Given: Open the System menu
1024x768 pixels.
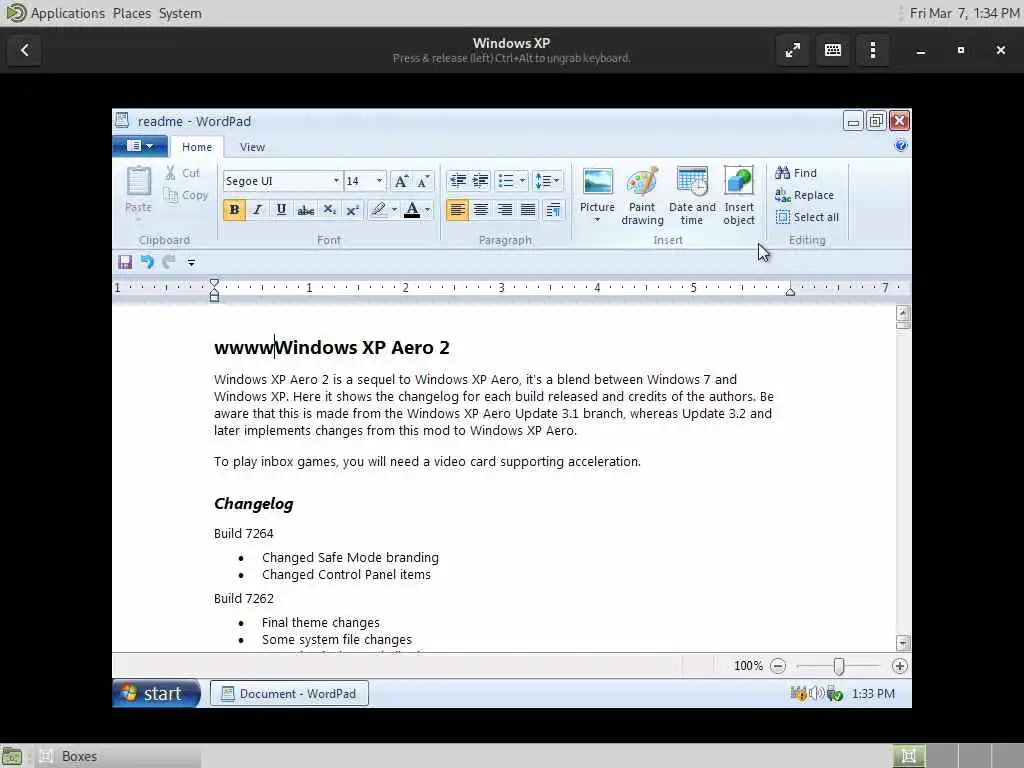Looking at the screenshot, I should pos(180,13).
